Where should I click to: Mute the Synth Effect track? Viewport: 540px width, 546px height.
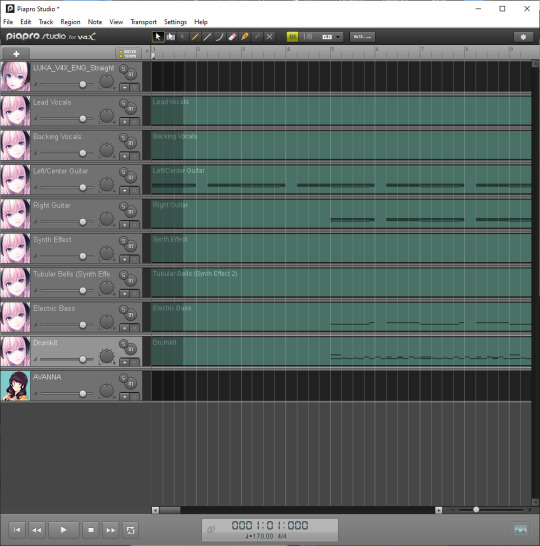[131, 246]
